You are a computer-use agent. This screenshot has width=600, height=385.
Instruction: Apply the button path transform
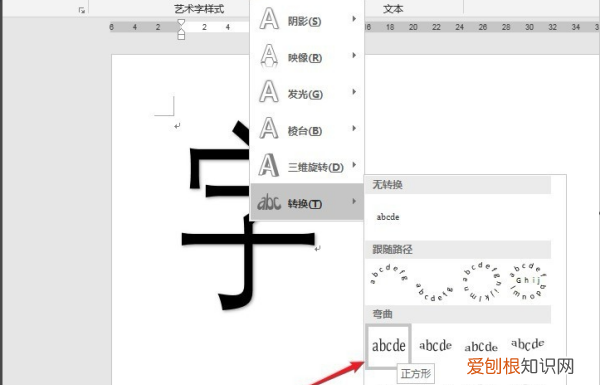click(x=528, y=281)
